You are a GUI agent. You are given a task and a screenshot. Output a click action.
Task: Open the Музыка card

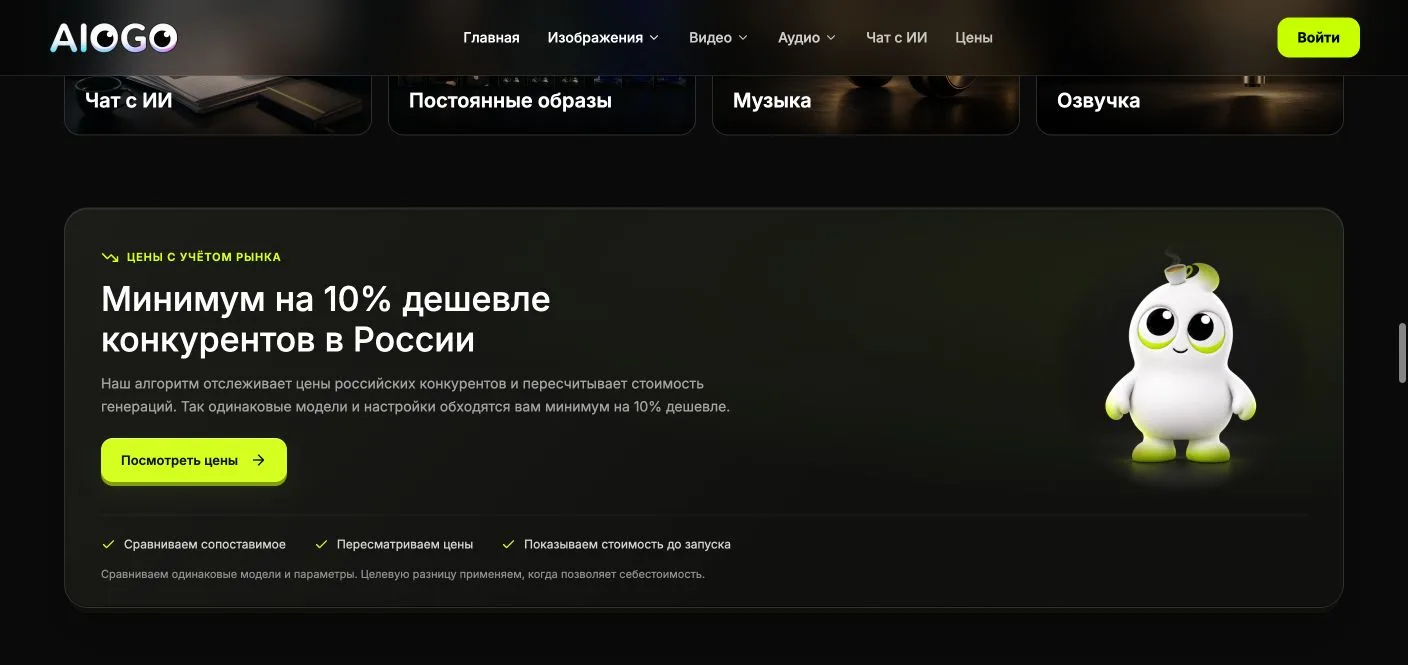click(866, 105)
